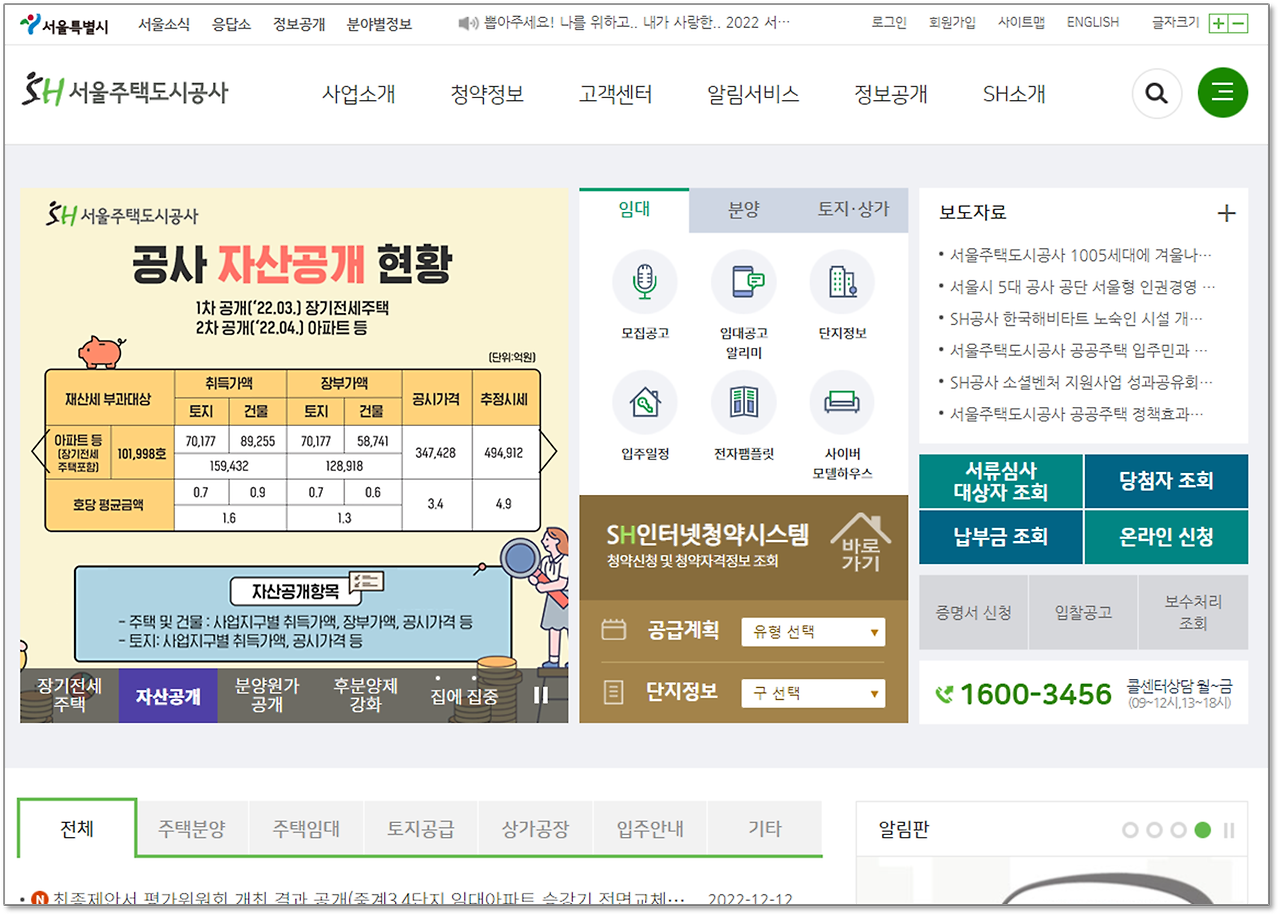
Task: Click the 모집공고 microphone icon
Action: pyautogui.click(x=644, y=282)
